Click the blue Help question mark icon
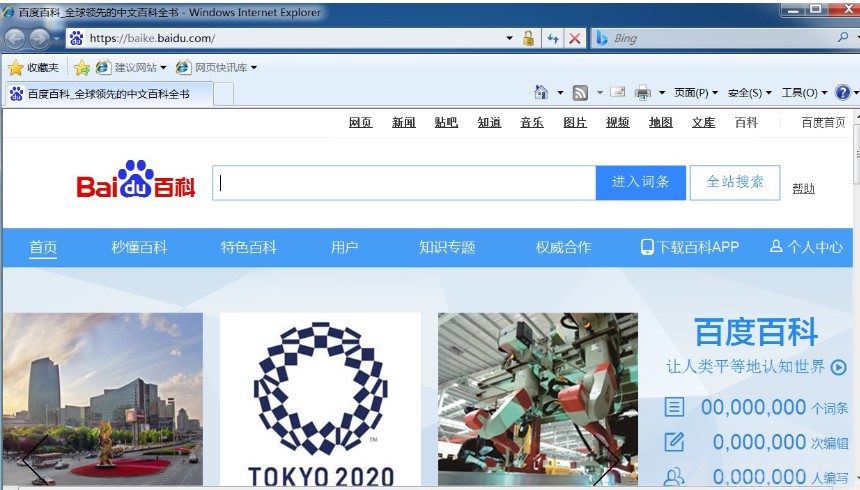Viewport: 860px width, 490px height. click(842, 93)
